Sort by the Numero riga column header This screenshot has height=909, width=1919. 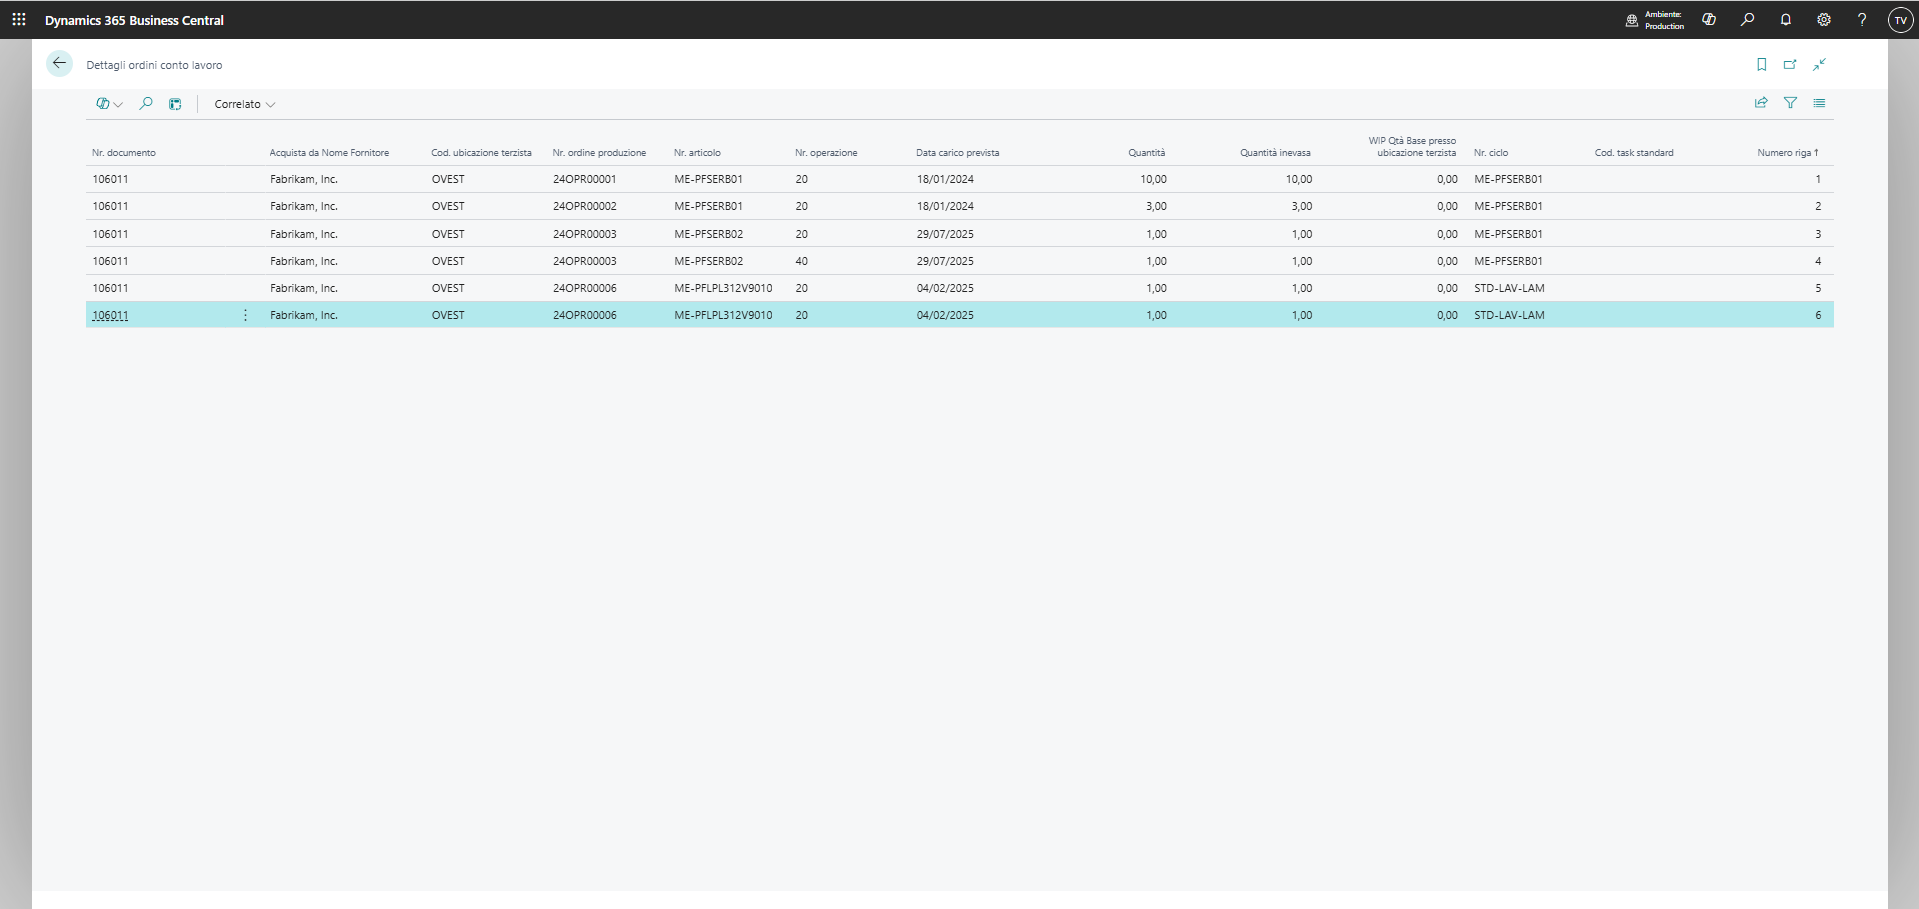1786,153
